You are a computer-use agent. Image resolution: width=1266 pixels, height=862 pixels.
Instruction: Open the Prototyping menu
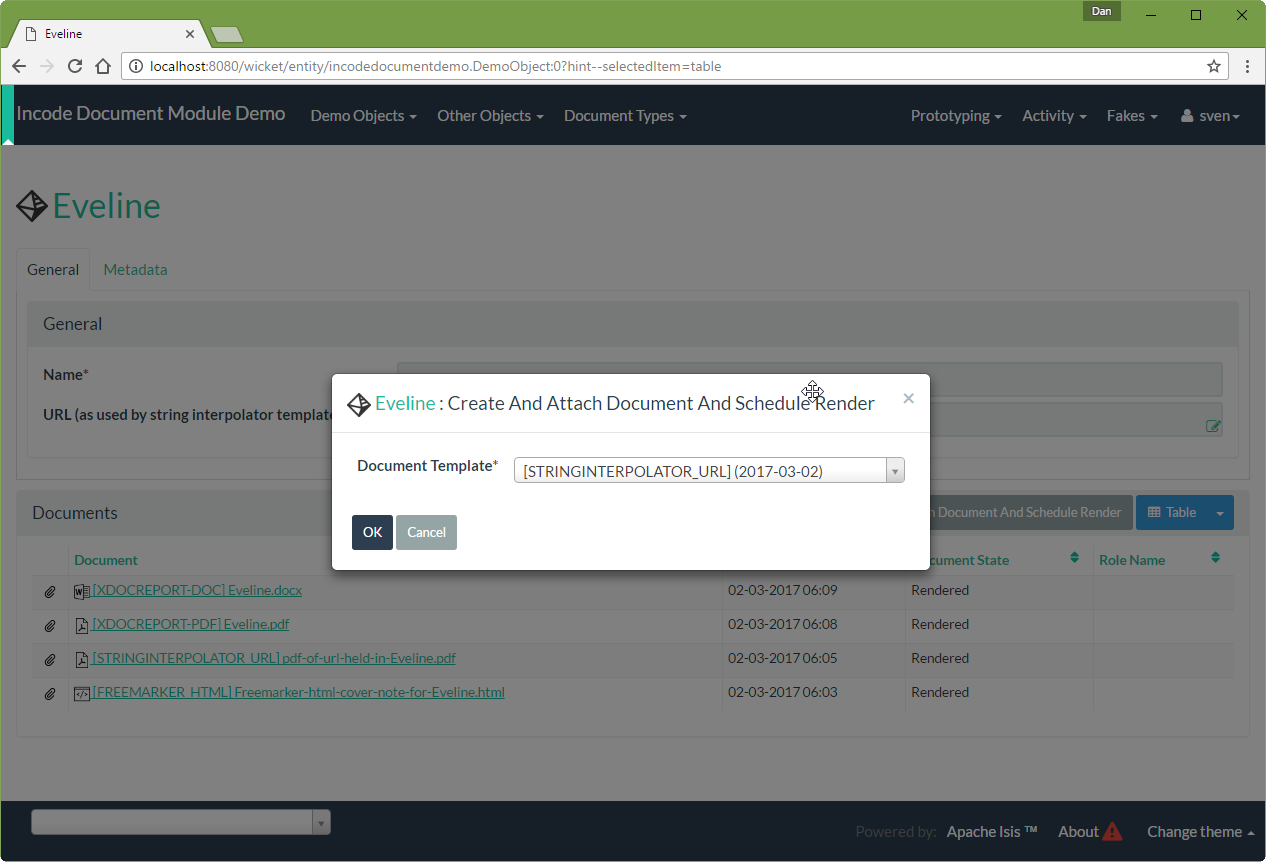[x=956, y=116]
